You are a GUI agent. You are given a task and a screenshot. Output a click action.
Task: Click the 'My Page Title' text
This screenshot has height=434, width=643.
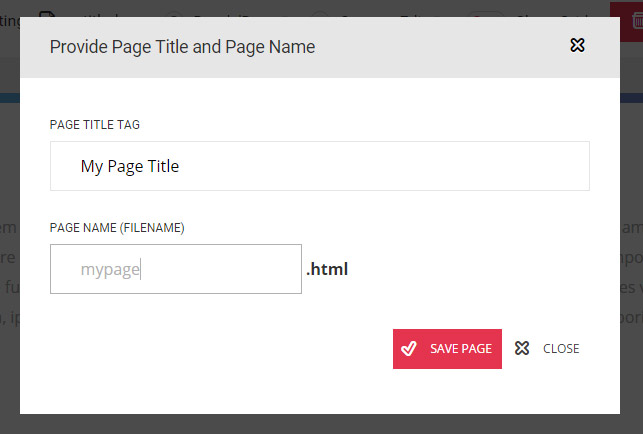[130, 166]
